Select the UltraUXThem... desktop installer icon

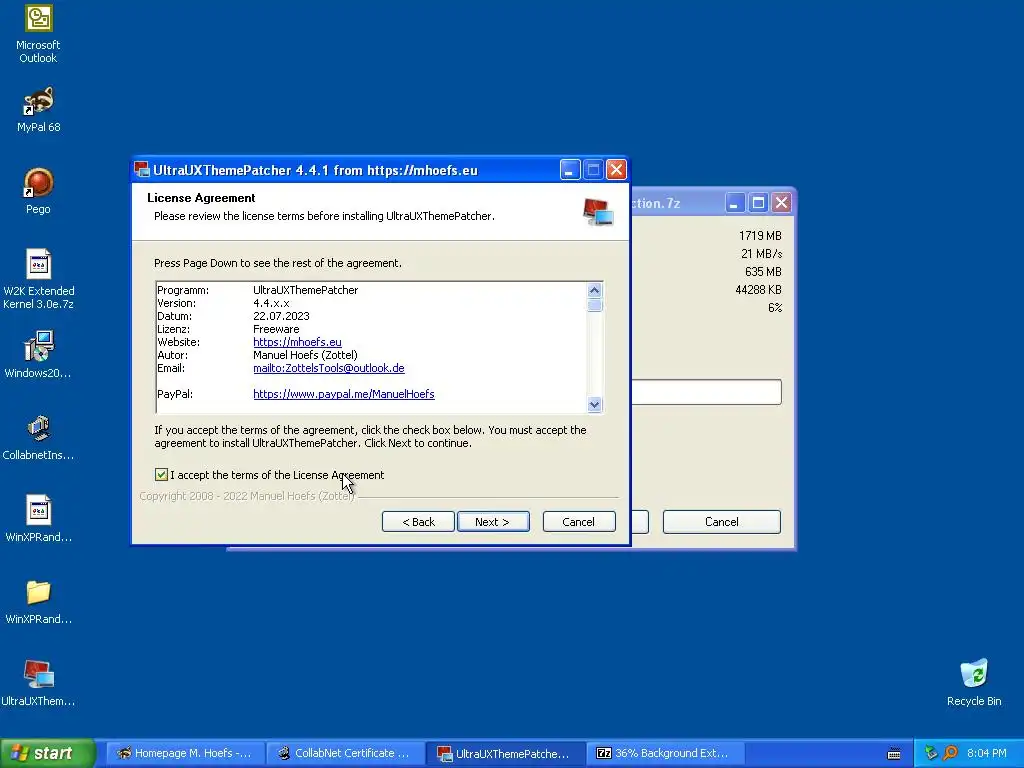pos(38,683)
